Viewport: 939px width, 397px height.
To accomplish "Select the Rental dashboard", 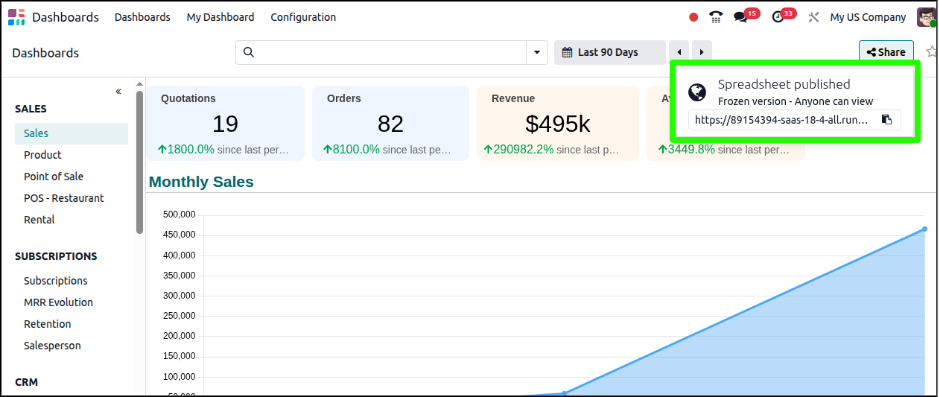I will click(39, 220).
